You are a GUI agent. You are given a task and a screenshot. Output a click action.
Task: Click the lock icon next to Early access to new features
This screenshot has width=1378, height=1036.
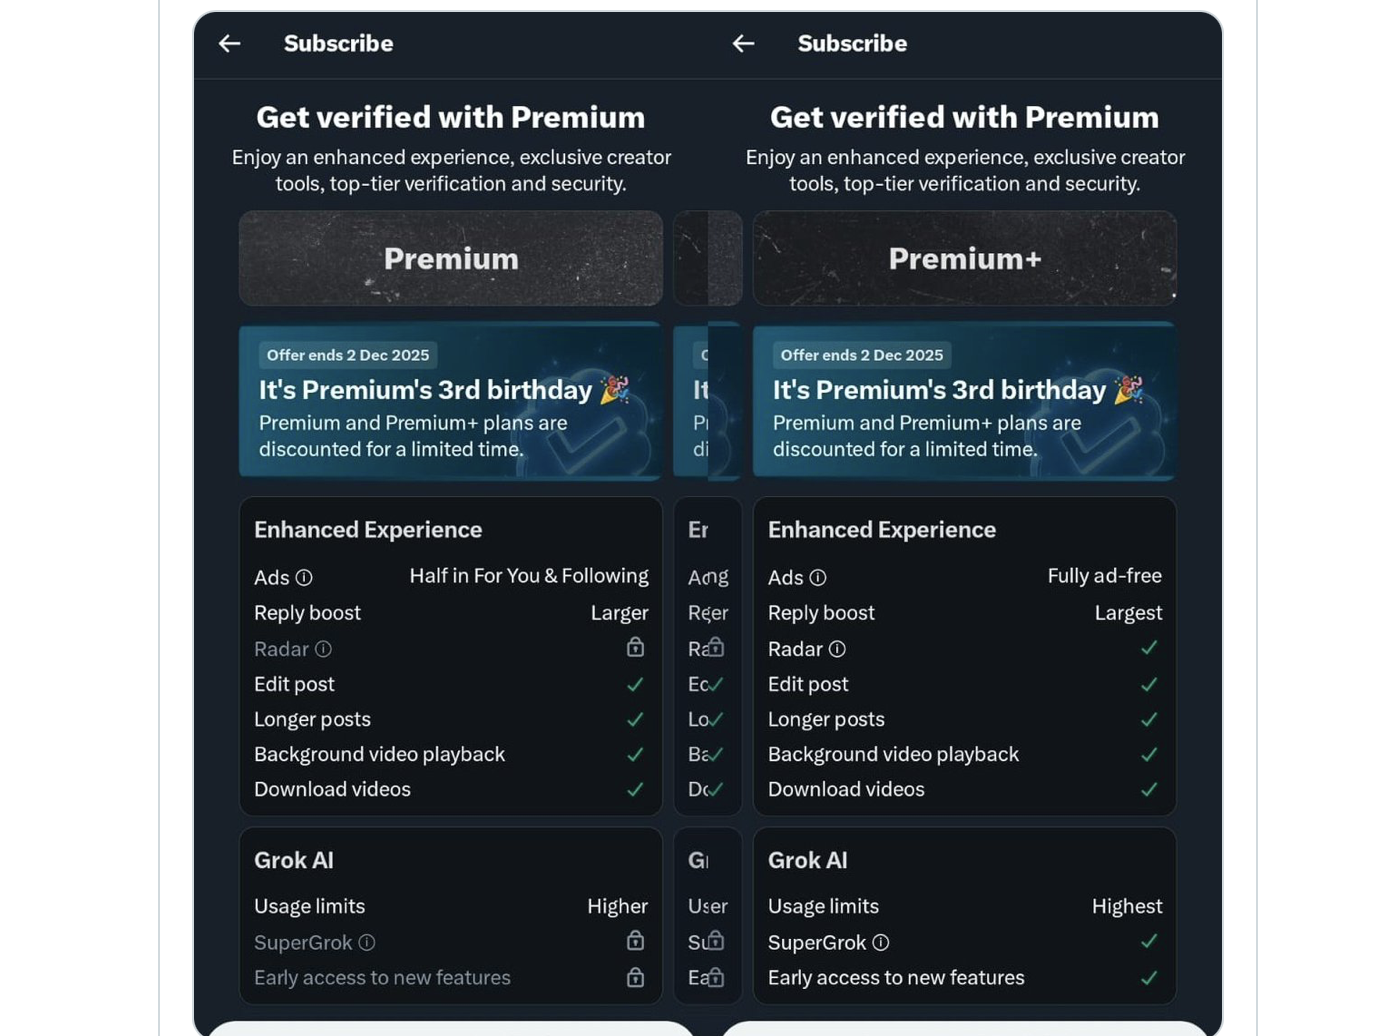(x=635, y=977)
